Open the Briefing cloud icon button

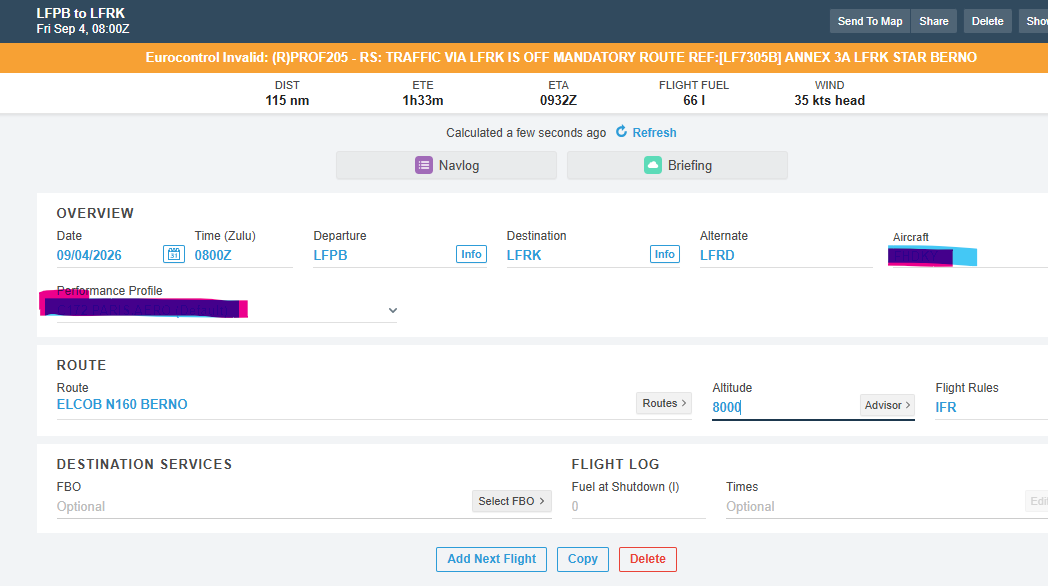pos(653,165)
